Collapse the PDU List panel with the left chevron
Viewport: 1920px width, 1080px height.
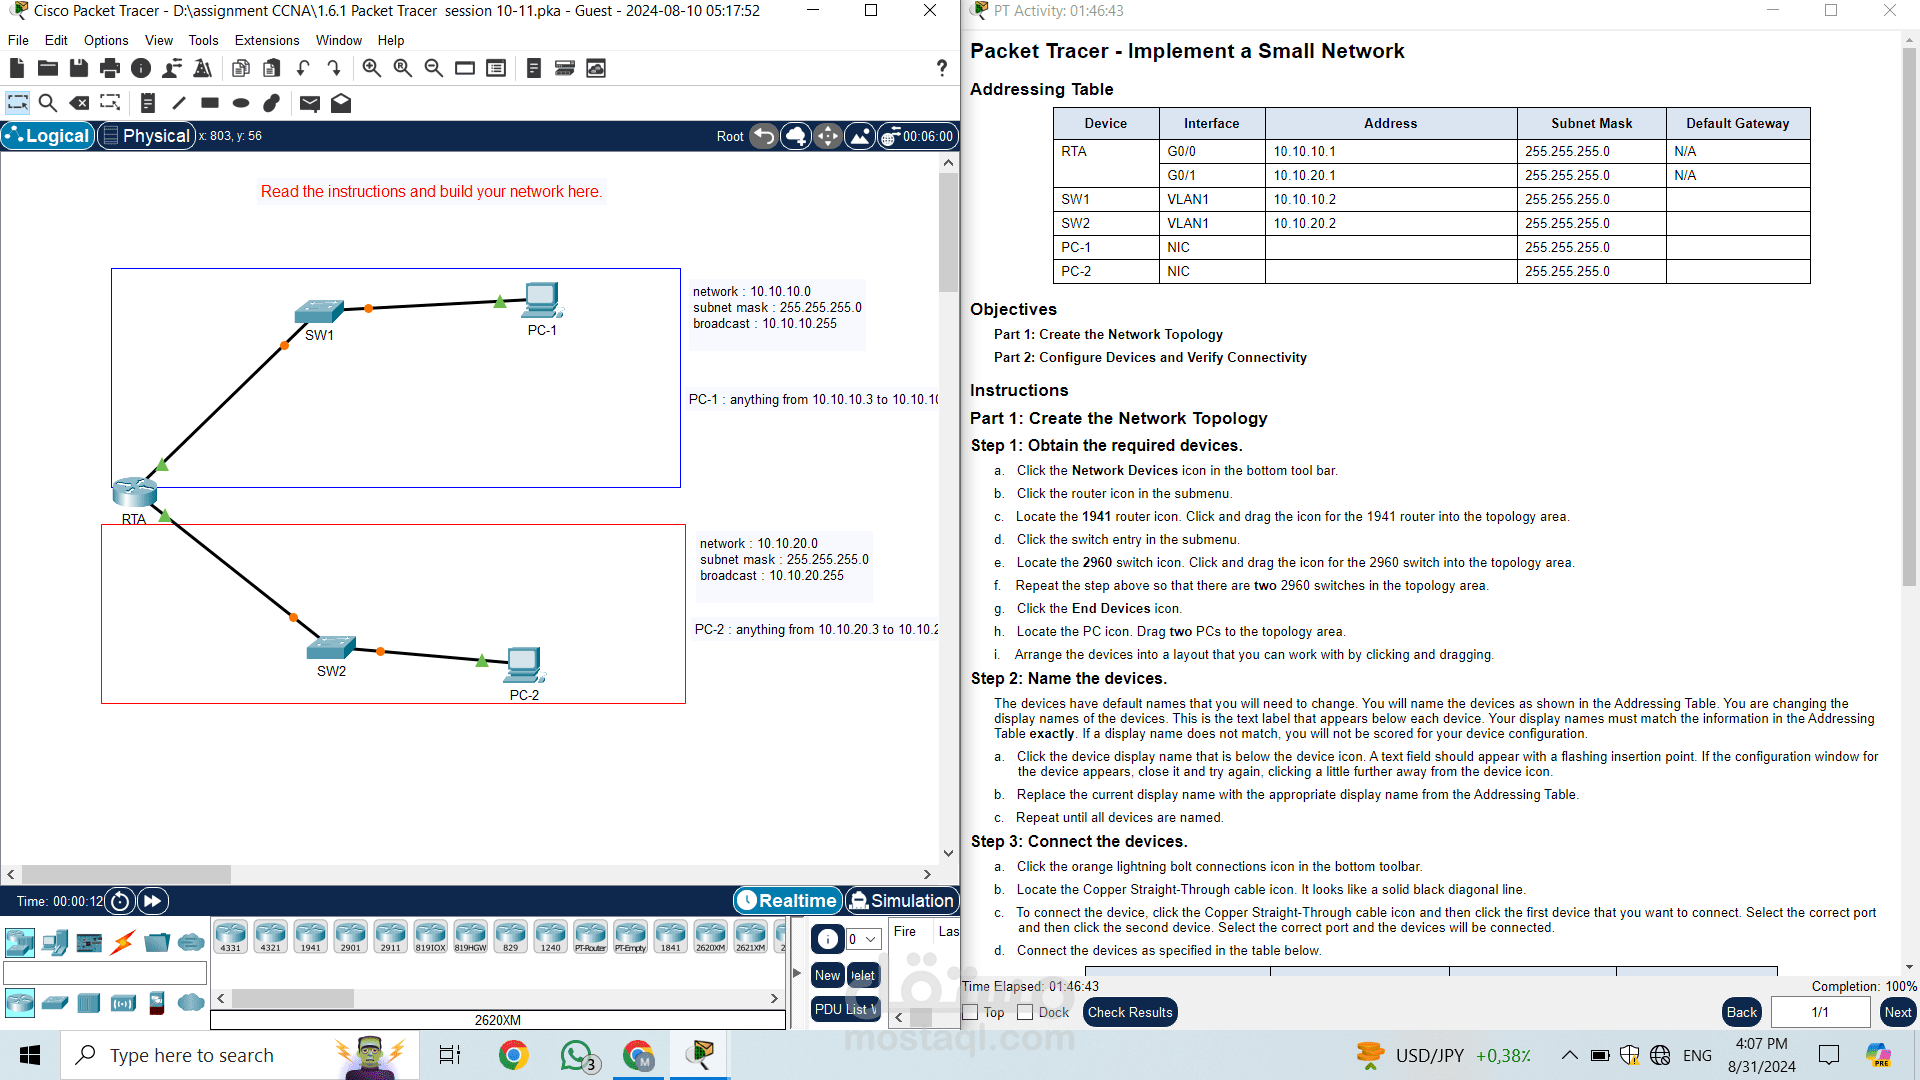click(898, 1017)
